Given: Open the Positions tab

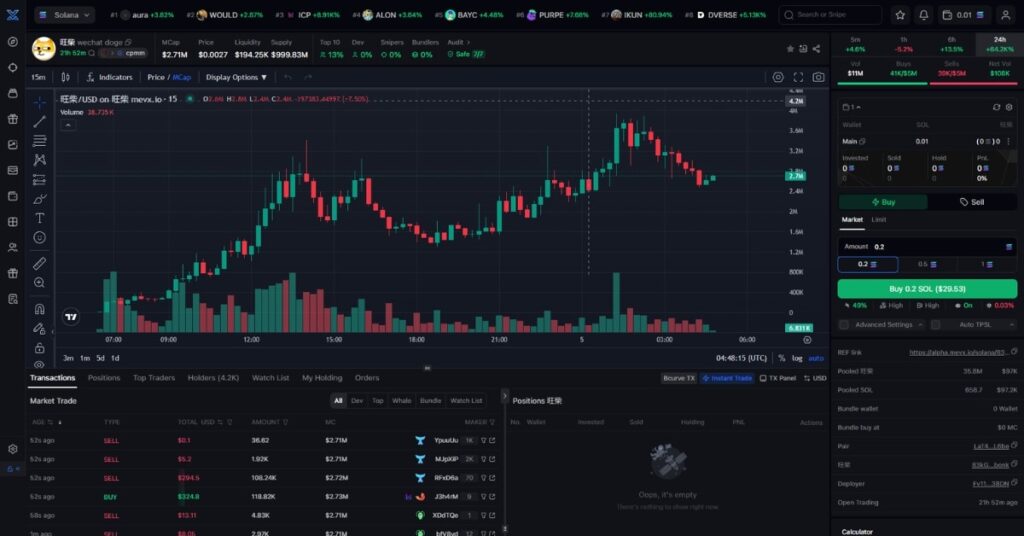Looking at the screenshot, I should (104, 378).
